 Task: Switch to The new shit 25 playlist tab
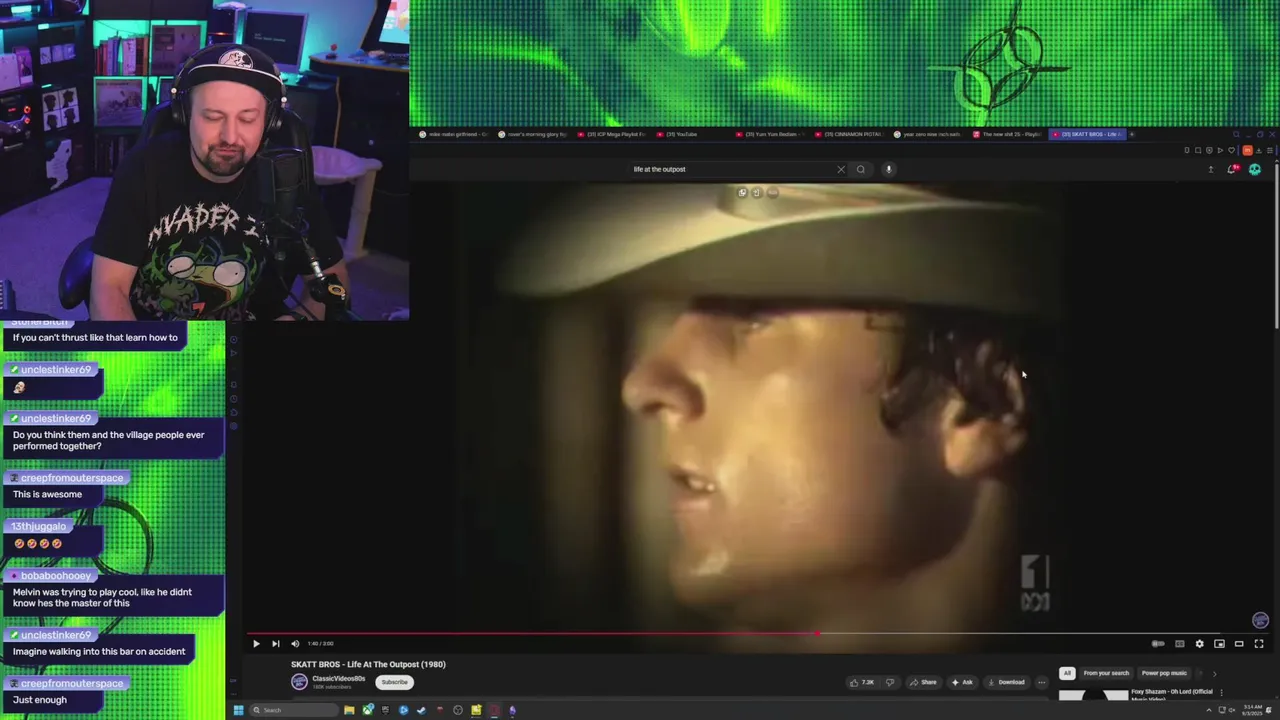1007,134
